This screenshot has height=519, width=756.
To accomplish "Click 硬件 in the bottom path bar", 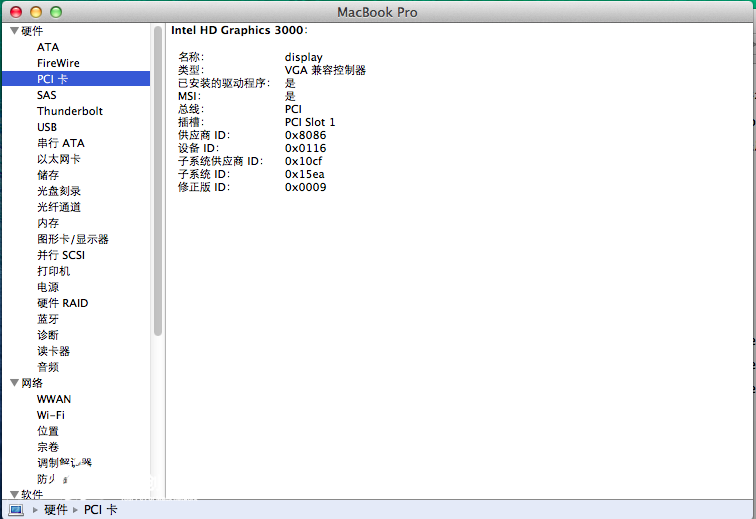I will tap(56, 510).
